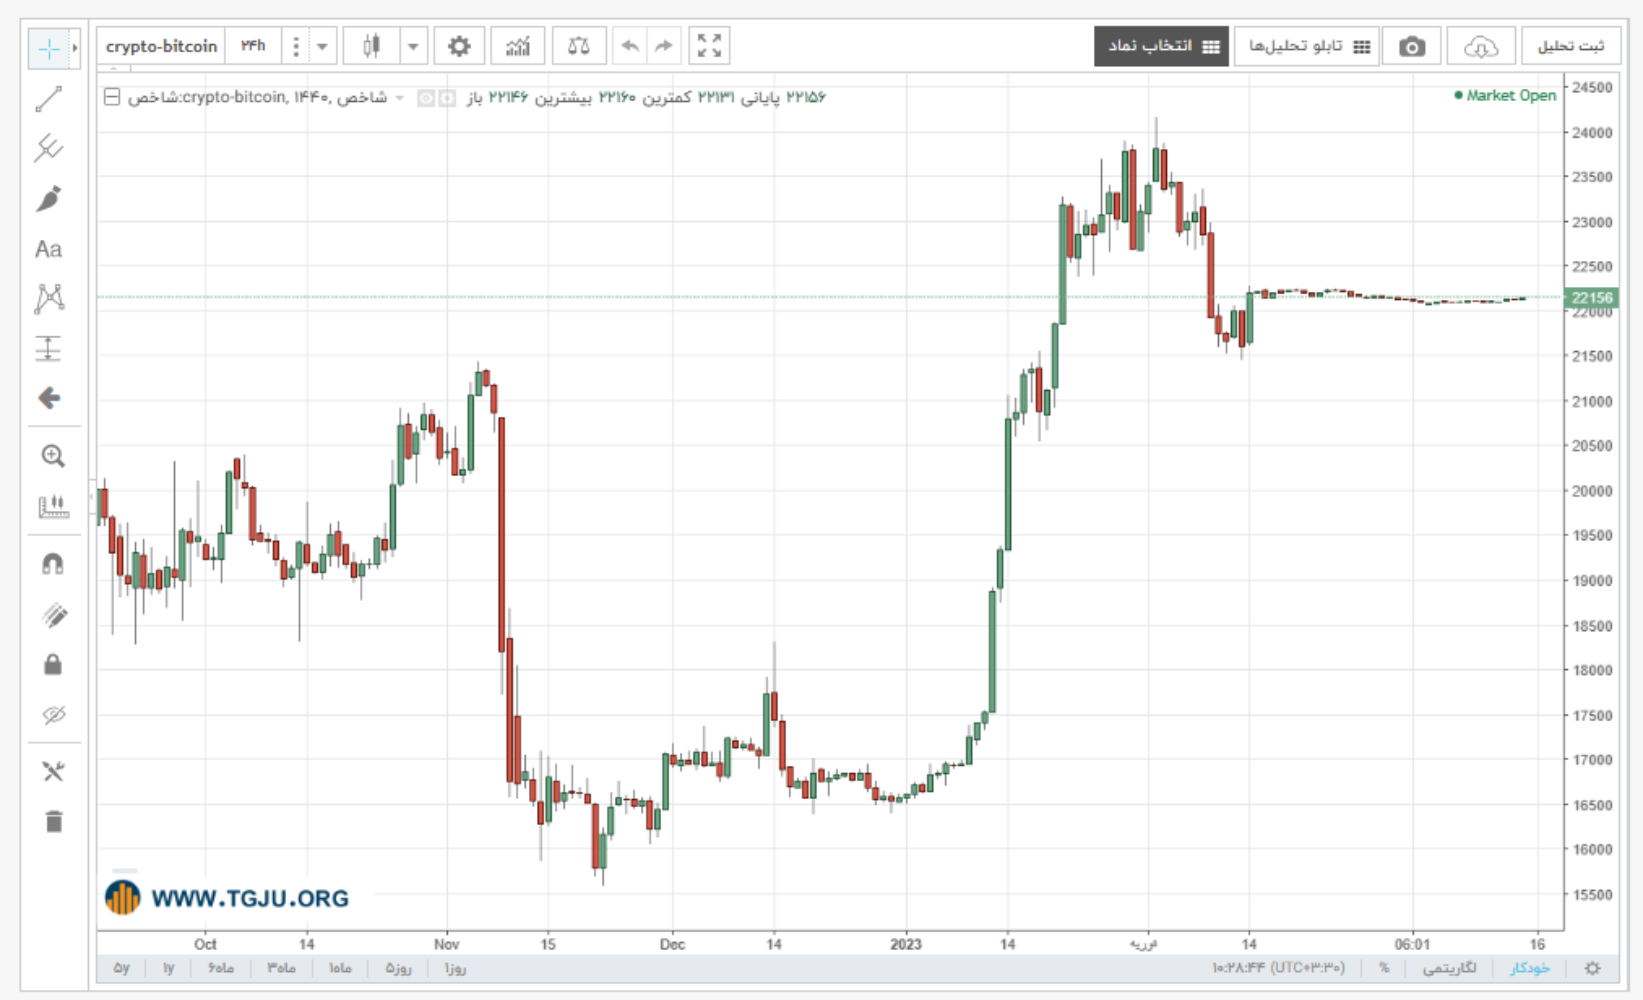Open the chart style dropdown arrow
The image size is (1643, 1000).
[x=413, y=46]
